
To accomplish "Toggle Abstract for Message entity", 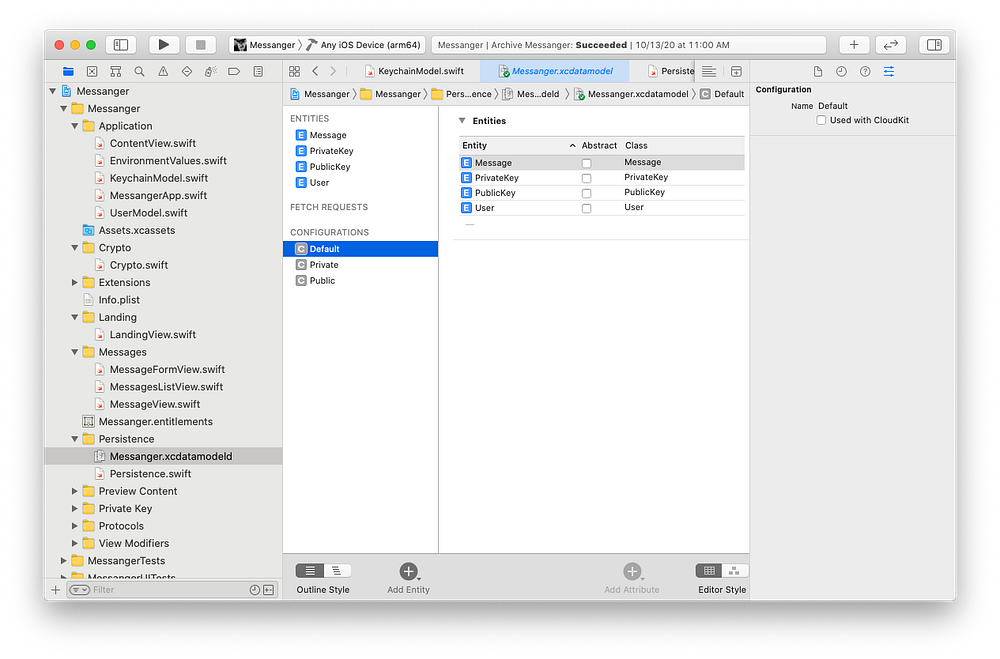I will pyautogui.click(x=586, y=163).
